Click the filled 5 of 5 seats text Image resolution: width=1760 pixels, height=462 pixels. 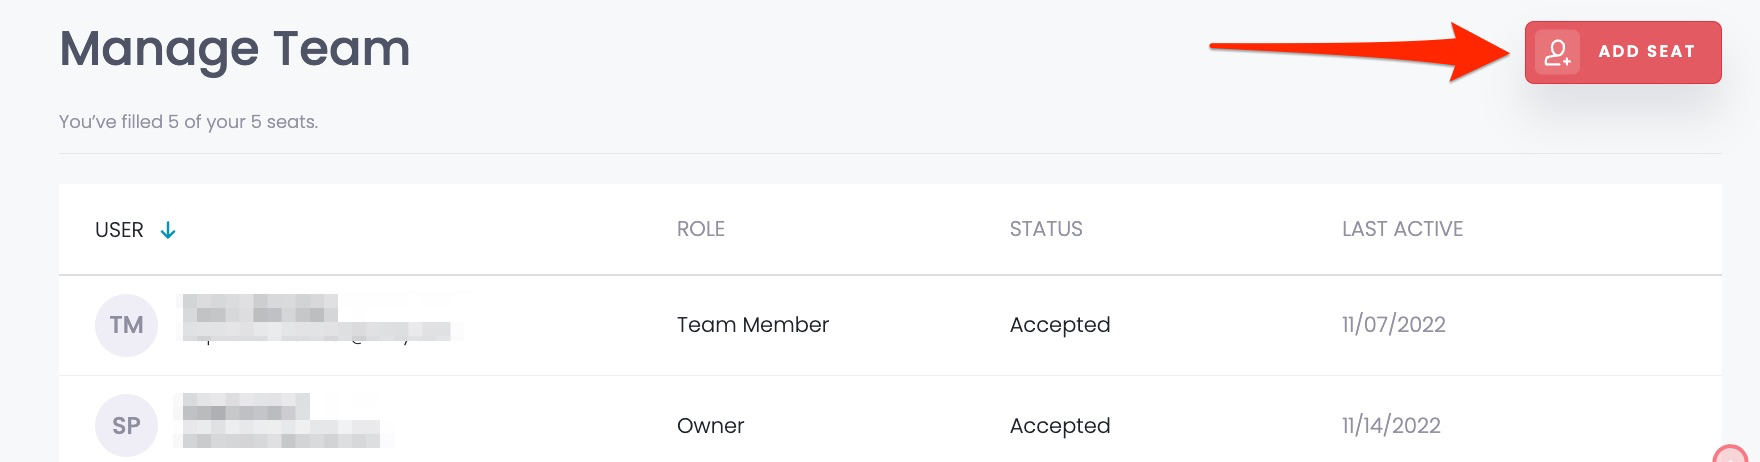[x=189, y=122]
